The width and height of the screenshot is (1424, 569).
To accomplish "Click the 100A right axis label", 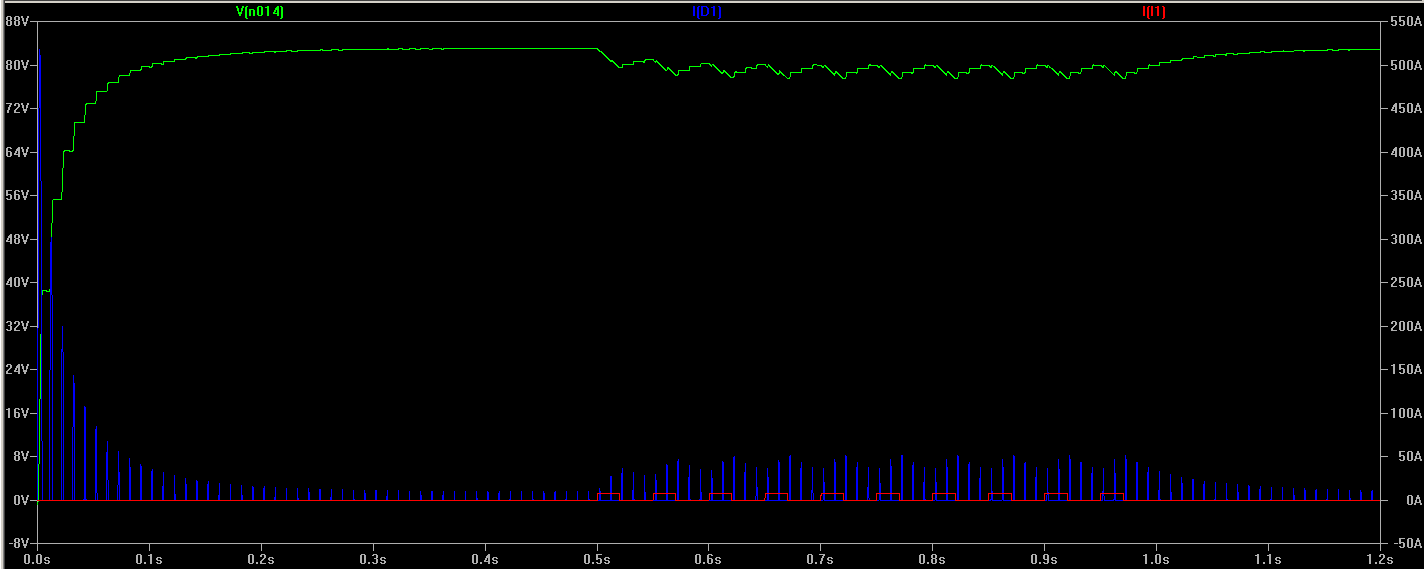I will tap(1405, 413).
